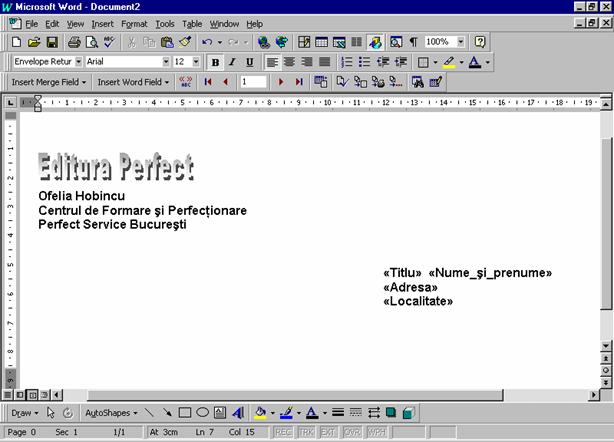This screenshot has height=442, width=614.
Task: Click the Save icon in toolbar
Action: 51,43
